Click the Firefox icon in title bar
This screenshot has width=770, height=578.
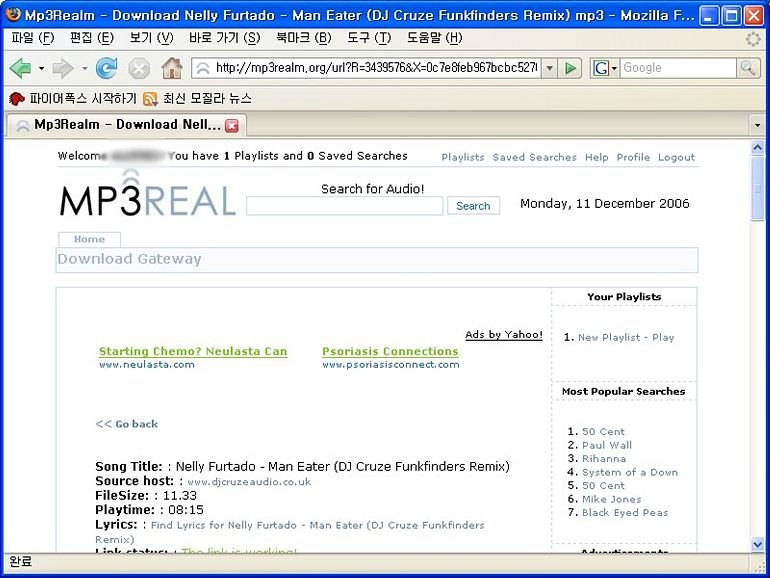(x=13, y=14)
